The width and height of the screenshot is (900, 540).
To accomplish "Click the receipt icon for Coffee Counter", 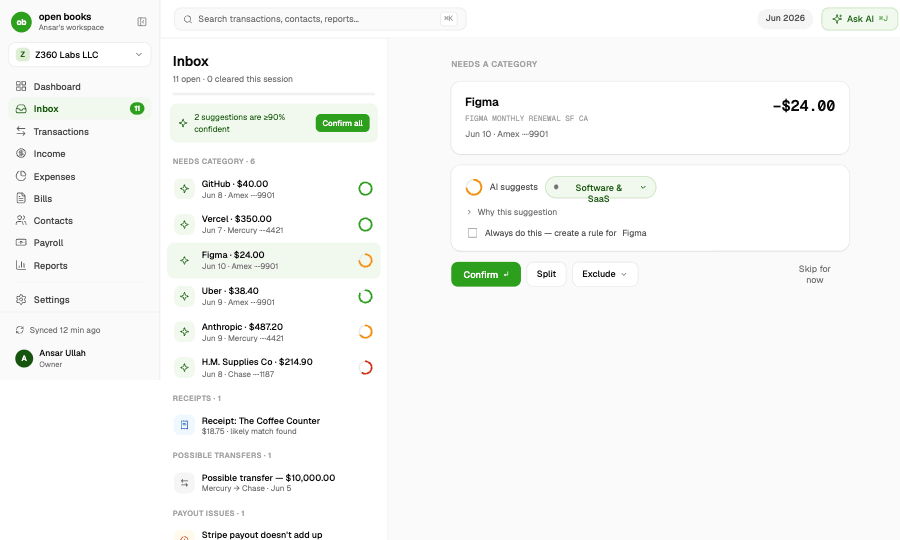I will pos(184,425).
